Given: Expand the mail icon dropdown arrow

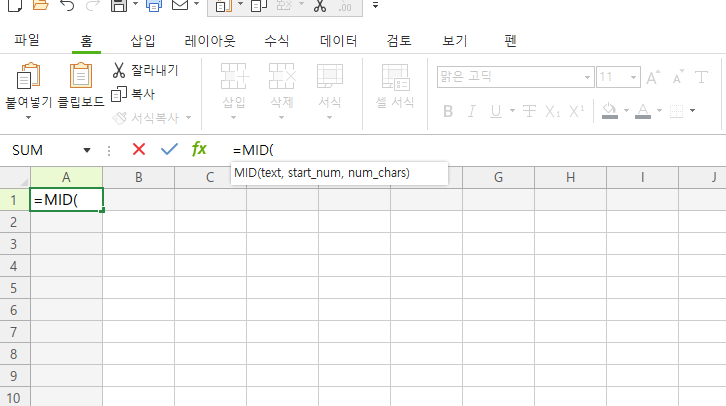Looking at the screenshot, I should (x=196, y=4).
